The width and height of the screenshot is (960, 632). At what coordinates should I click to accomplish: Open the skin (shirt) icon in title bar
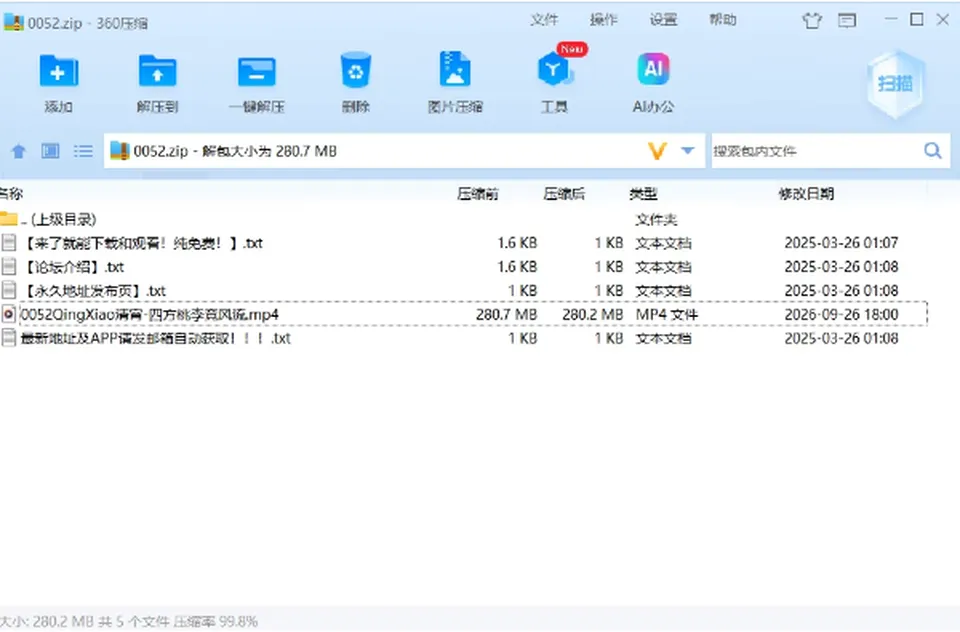[x=812, y=21]
